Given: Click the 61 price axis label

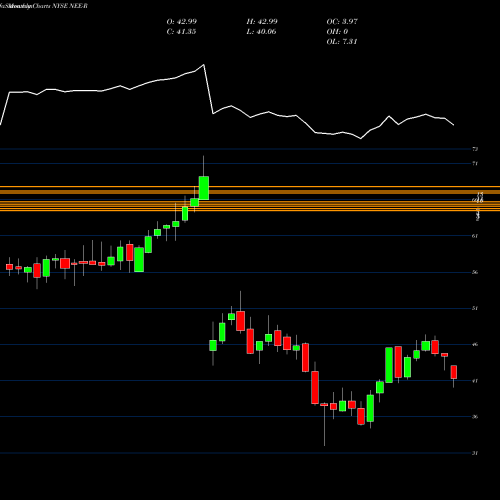Looking at the screenshot, I should (475, 236).
